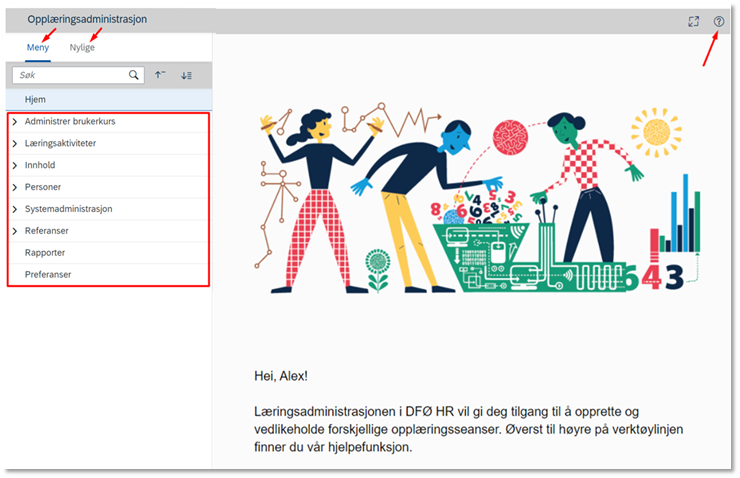
Task: Expand the Systemadministrasjon chevron
Action: click(x=15, y=209)
